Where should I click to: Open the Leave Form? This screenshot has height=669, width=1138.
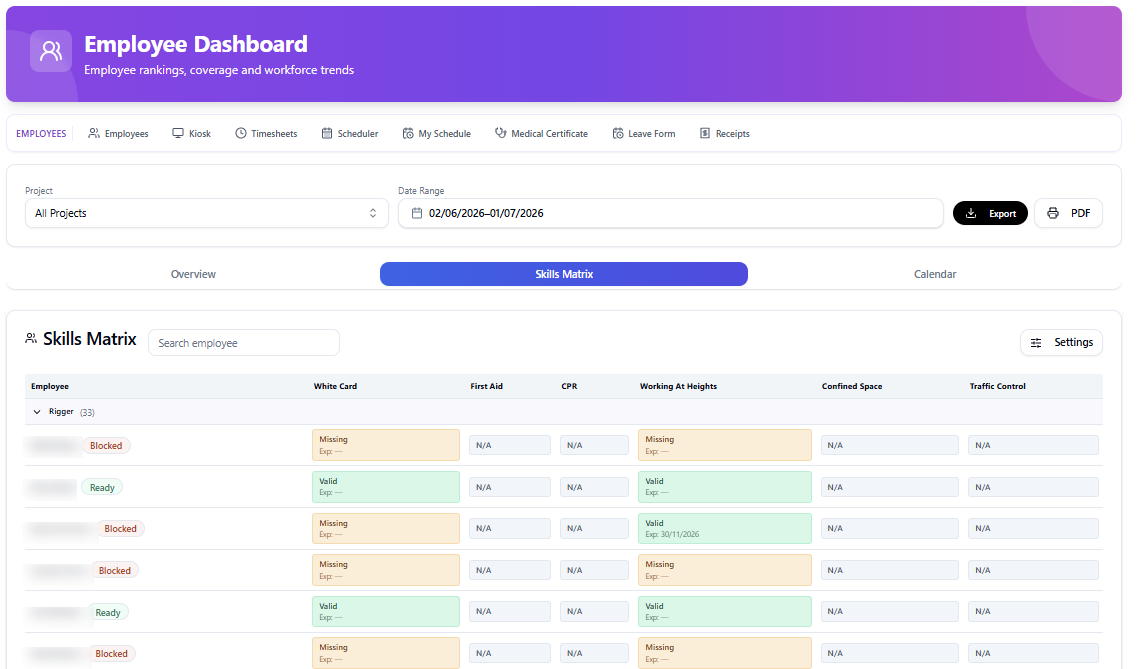tap(644, 134)
